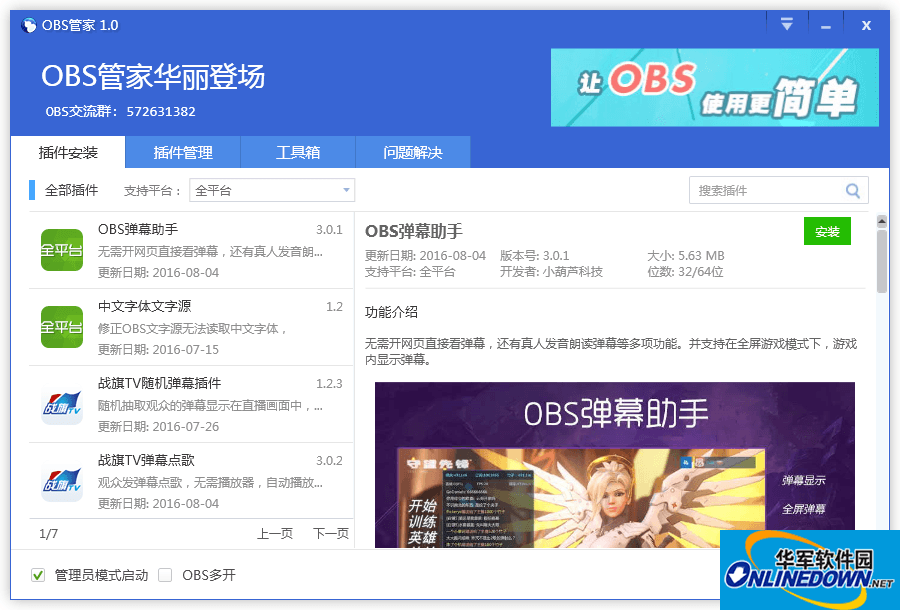
Task: Open the 问题解决 tab
Action: click(x=413, y=152)
